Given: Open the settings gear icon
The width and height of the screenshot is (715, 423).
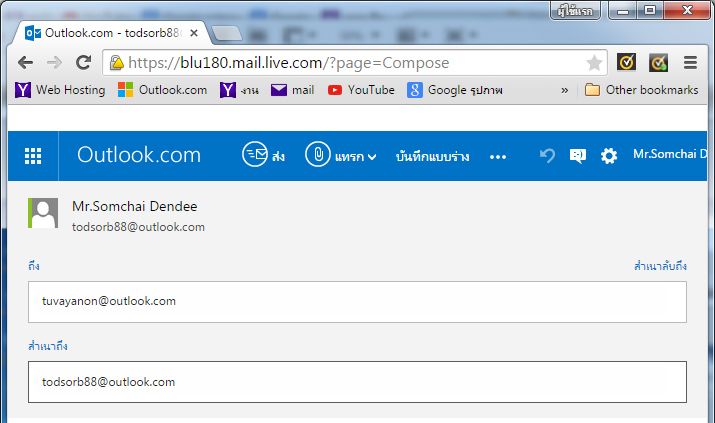Looking at the screenshot, I should tap(608, 156).
